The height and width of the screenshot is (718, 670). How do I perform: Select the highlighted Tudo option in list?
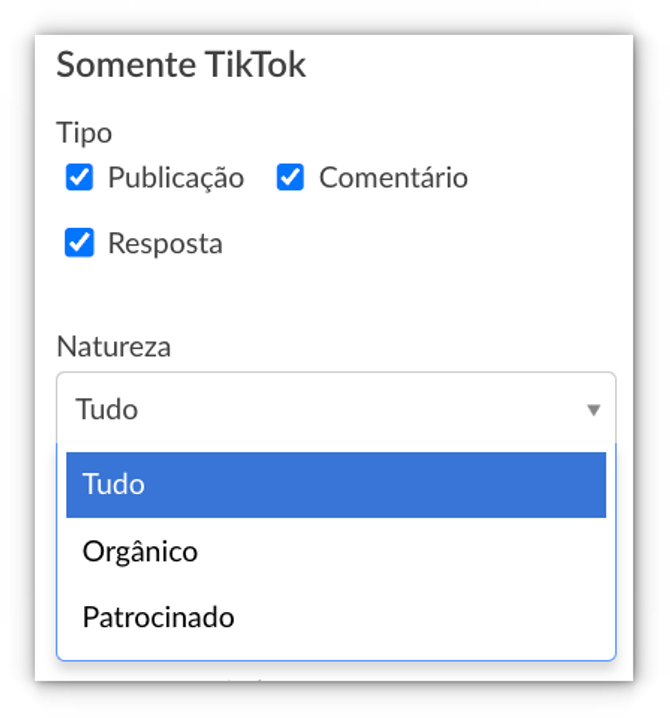point(336,485)
